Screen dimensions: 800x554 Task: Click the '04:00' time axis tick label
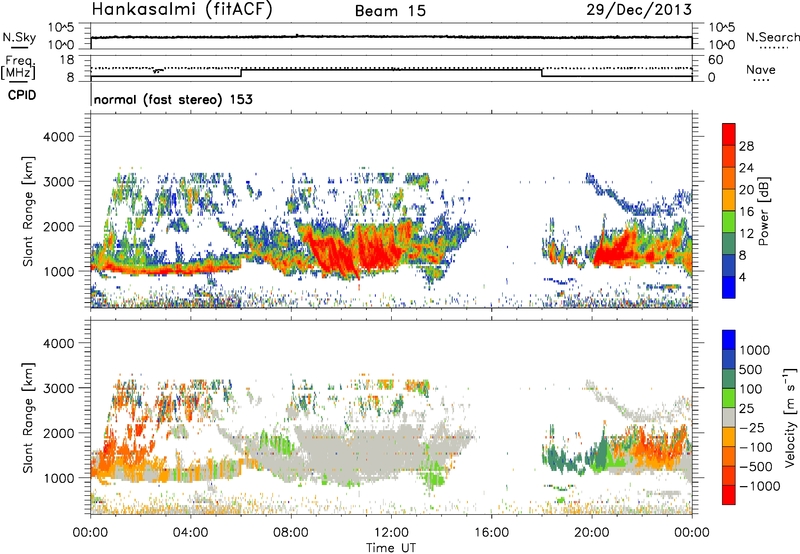coord(190,533)
